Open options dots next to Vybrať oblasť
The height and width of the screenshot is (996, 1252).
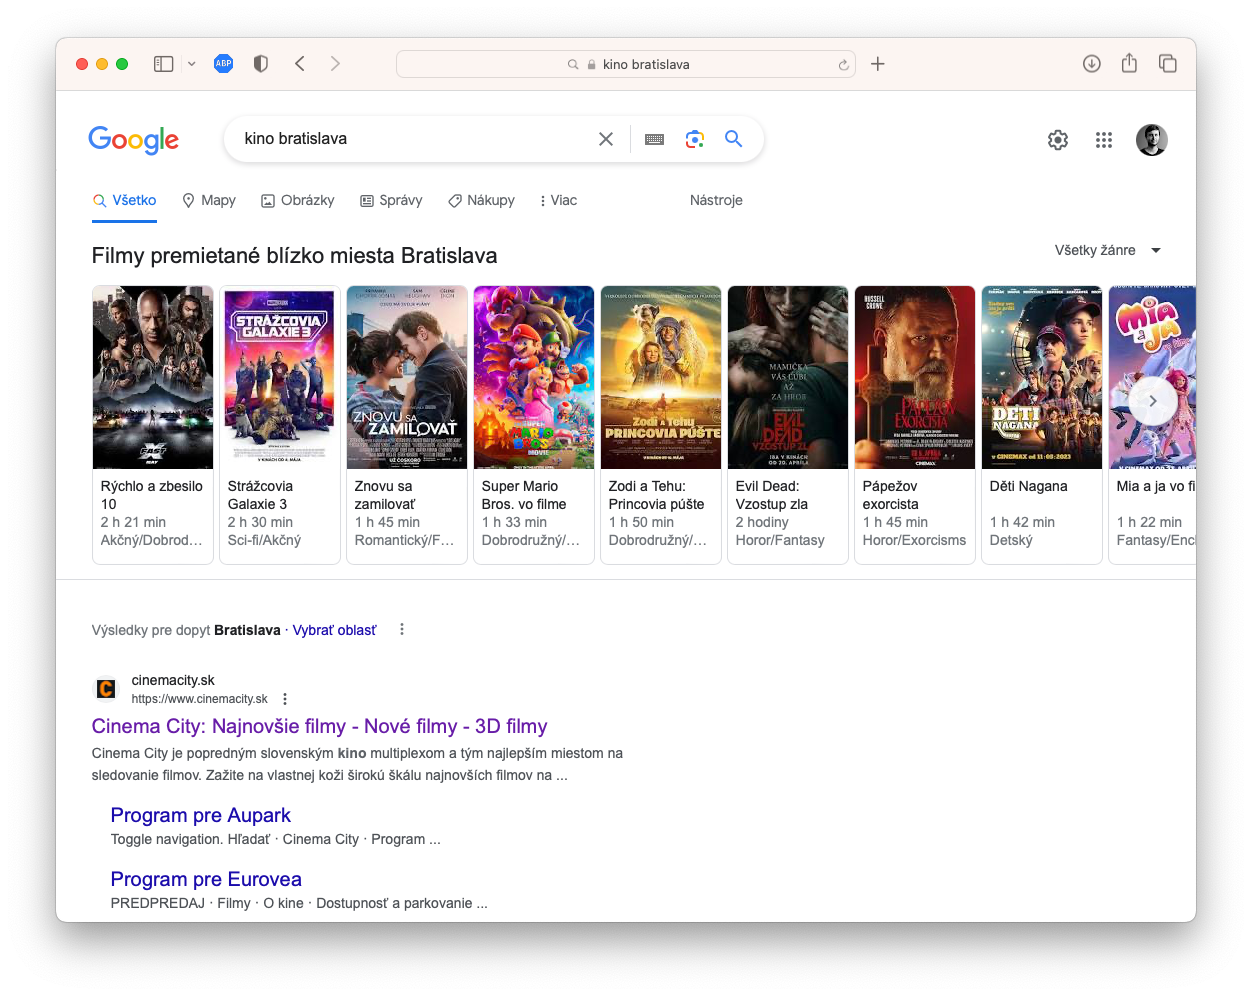pos(402,629)
